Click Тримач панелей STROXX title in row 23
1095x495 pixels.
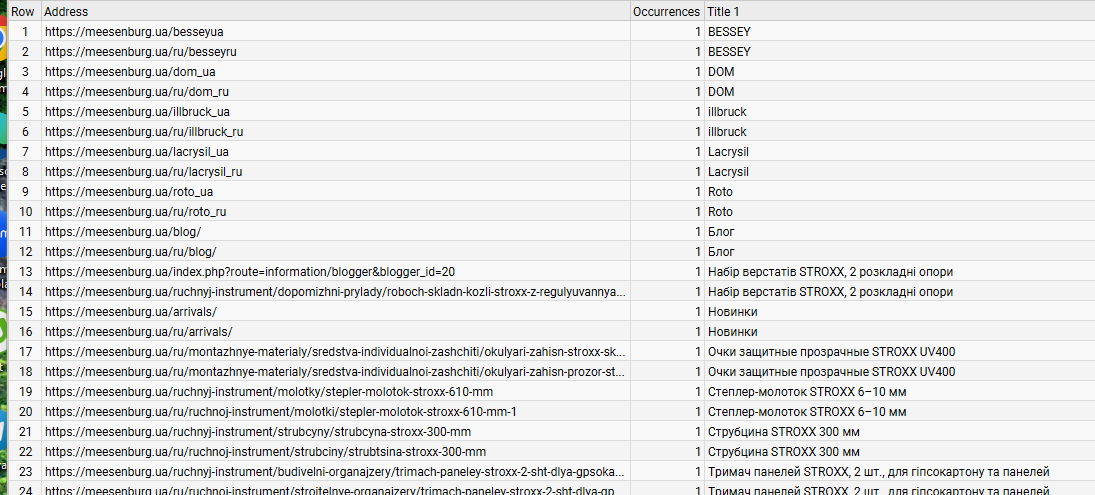[x=879, y=471]
